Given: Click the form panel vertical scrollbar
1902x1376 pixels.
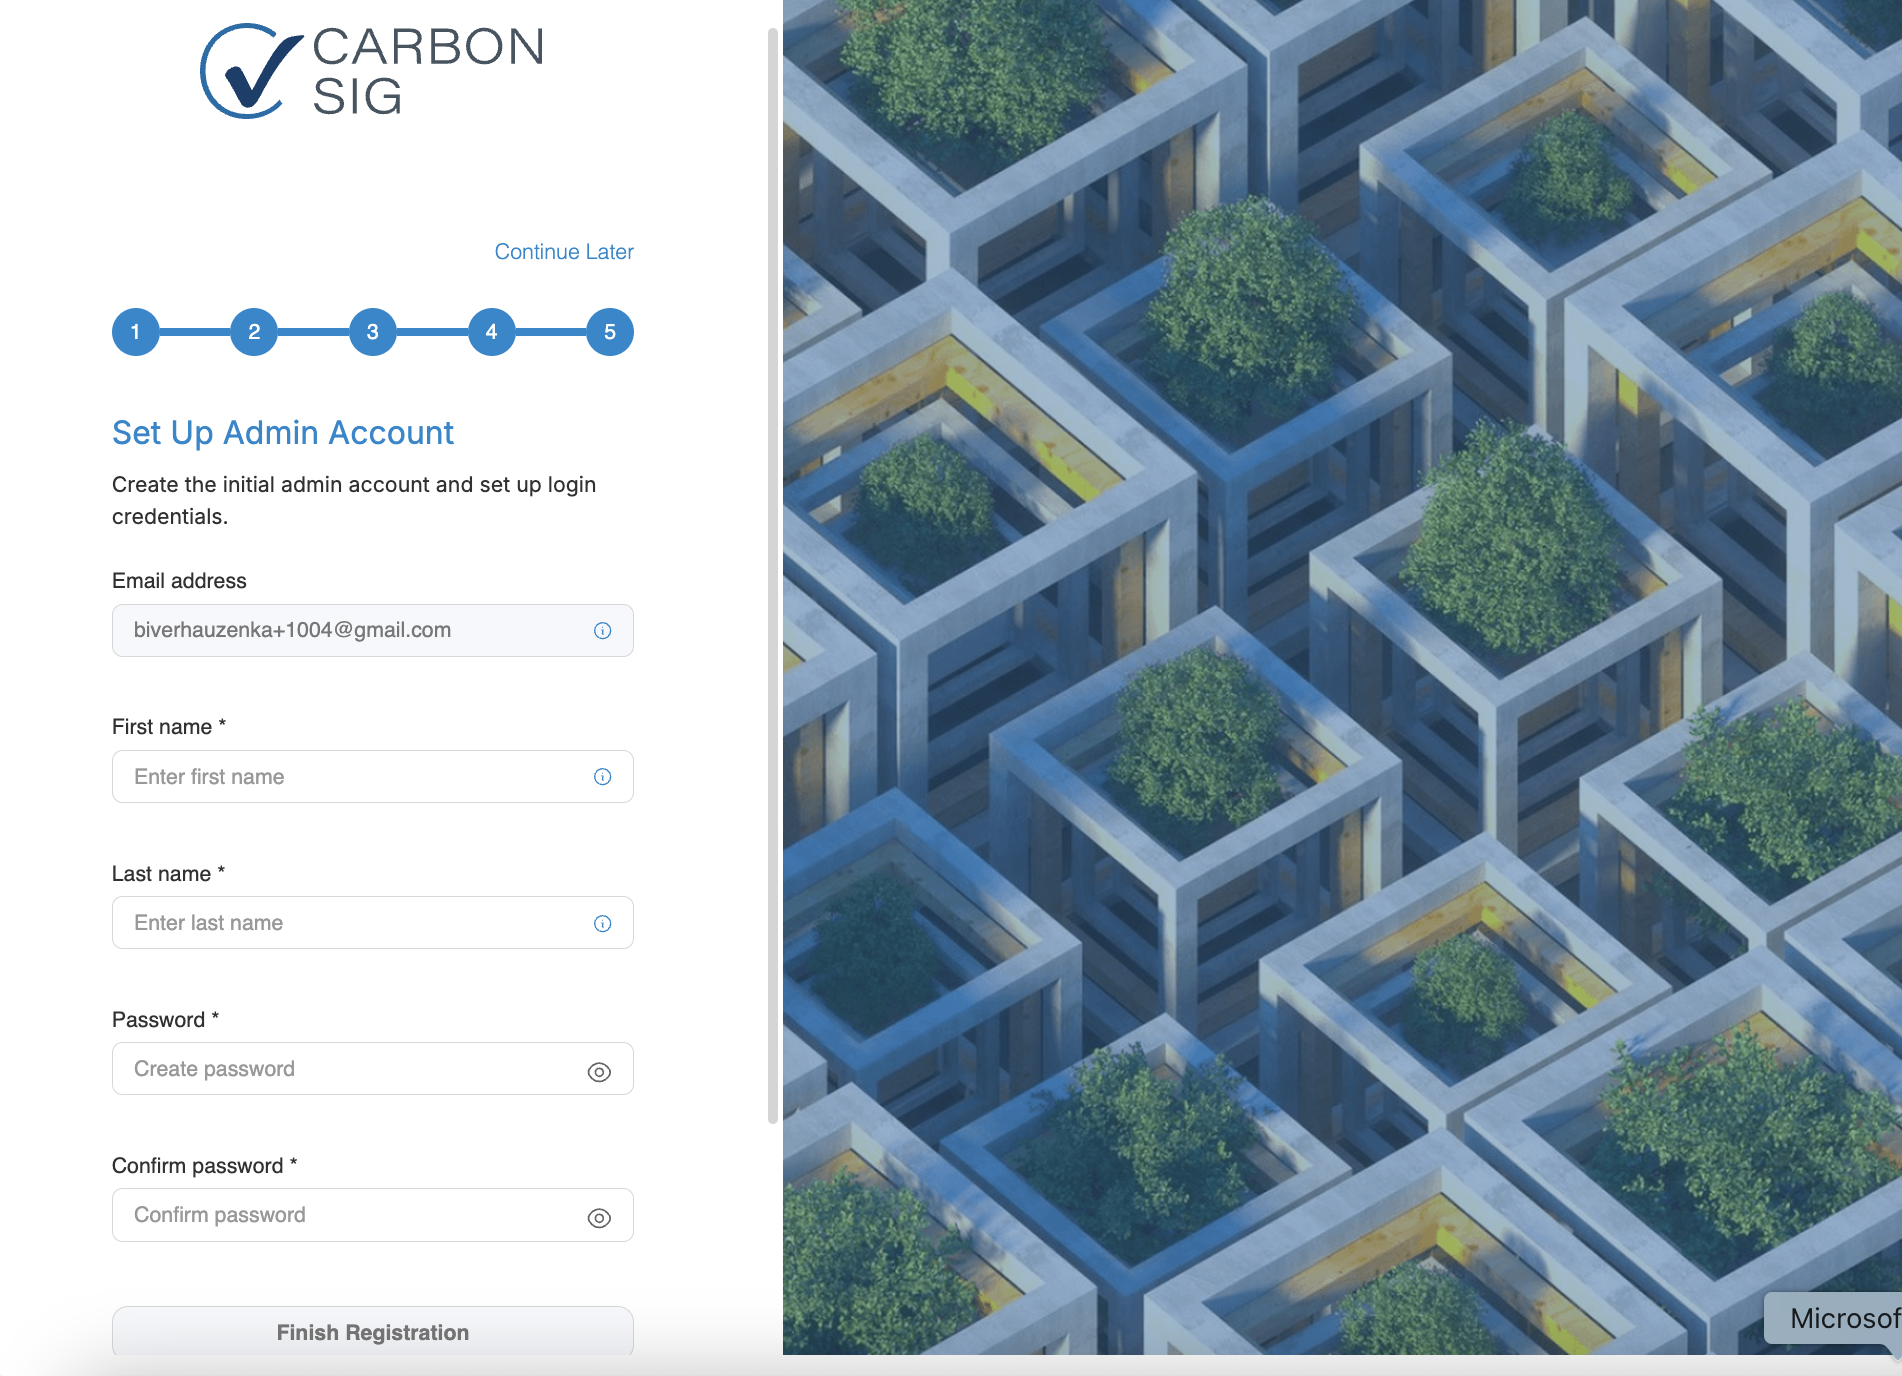Looking at the screenshot, I should coord(772,575).
